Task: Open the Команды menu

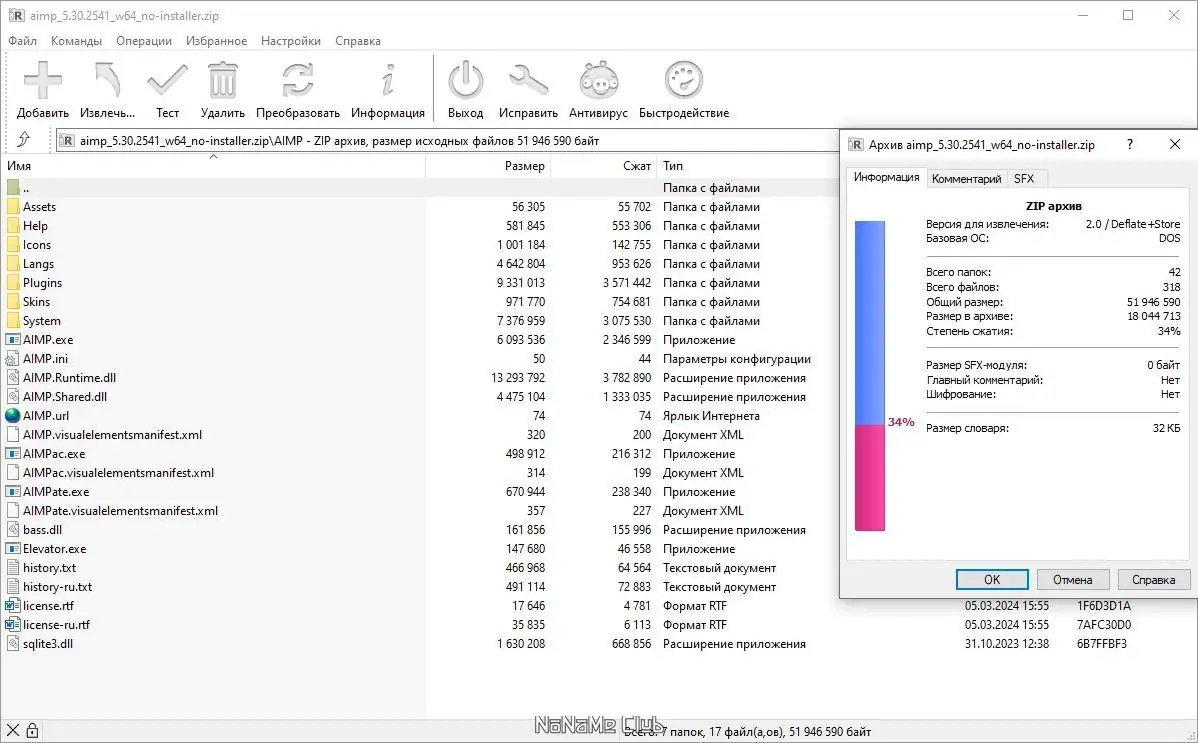Action: pyautogui.click(x=76, y=41)
